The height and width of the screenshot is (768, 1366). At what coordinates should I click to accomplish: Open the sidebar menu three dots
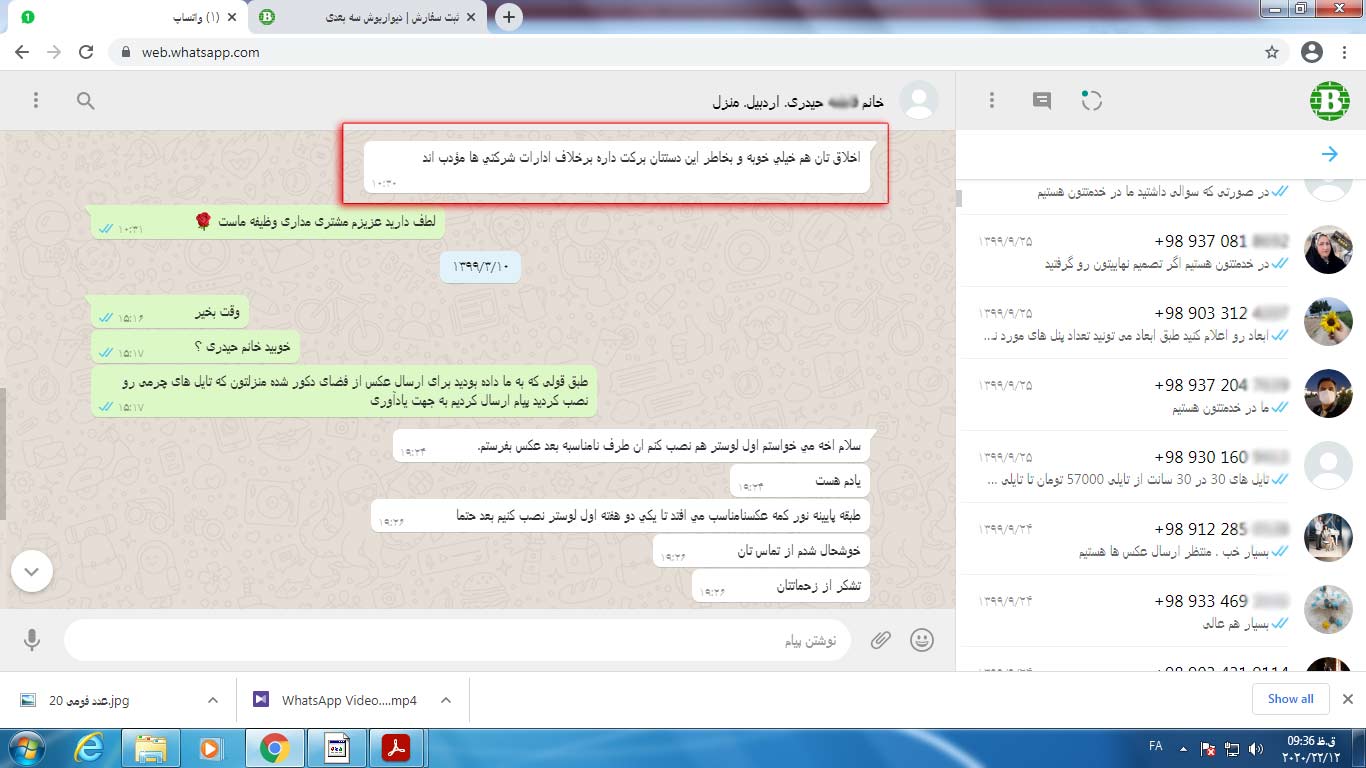[x=992, y=100]
